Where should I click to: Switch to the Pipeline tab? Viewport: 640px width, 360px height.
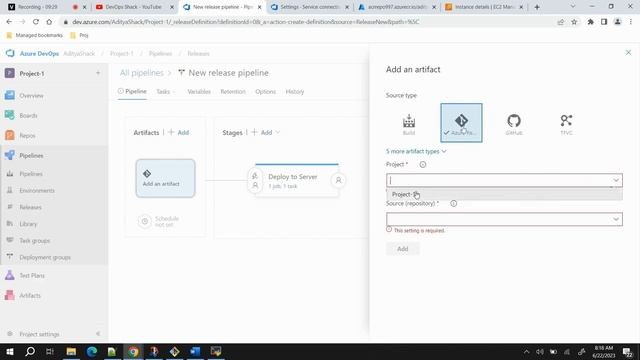pyautogui.click(x=132, y=91)
